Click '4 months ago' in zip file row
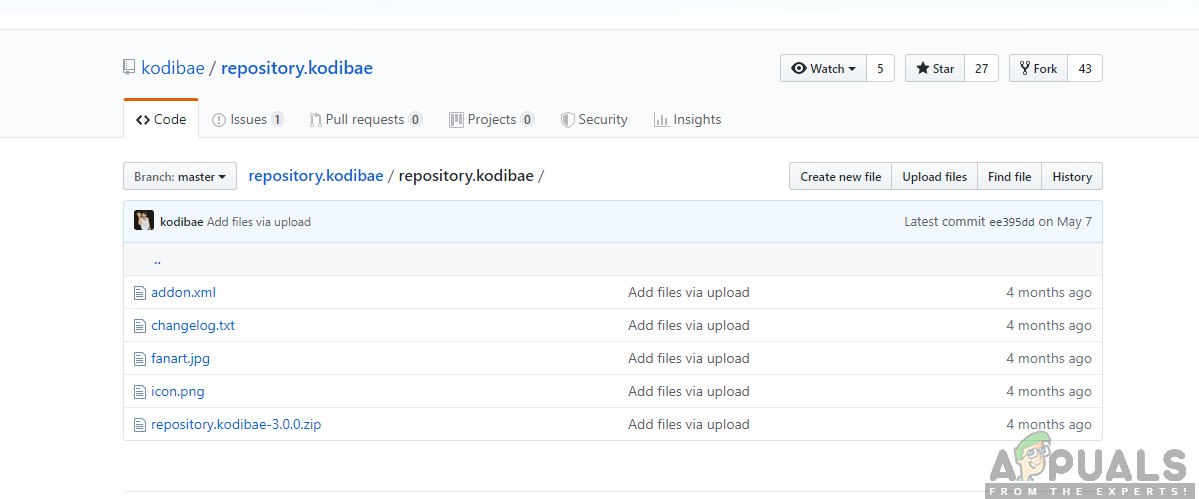This screenshot has height=499, width=1199. pos(1048,424)
